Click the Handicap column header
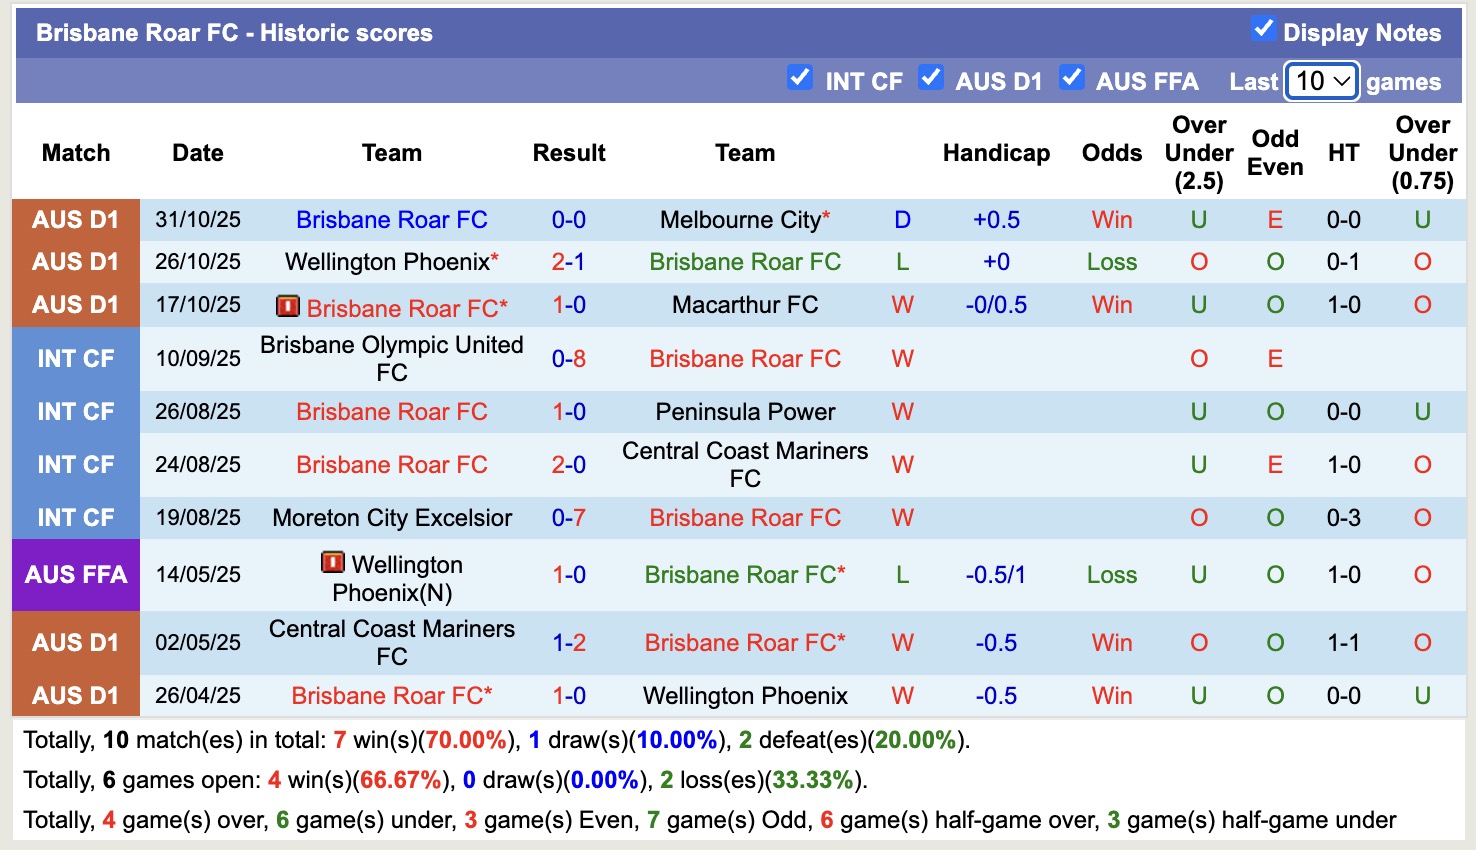 coord(996,153)
